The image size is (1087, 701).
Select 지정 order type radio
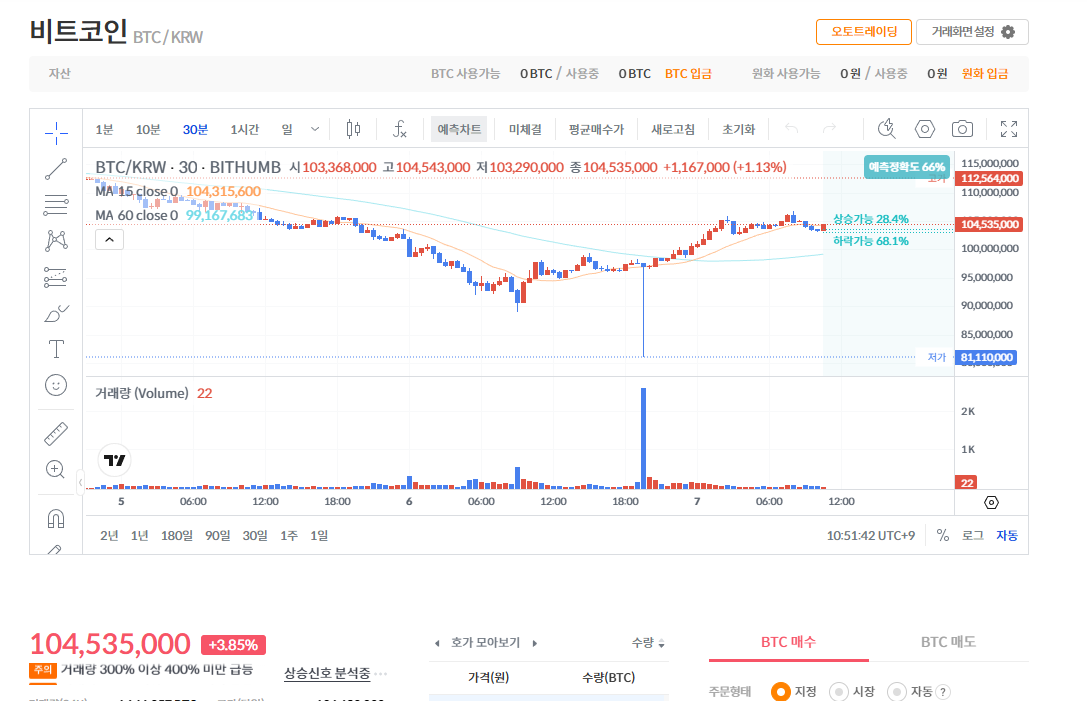781,692
